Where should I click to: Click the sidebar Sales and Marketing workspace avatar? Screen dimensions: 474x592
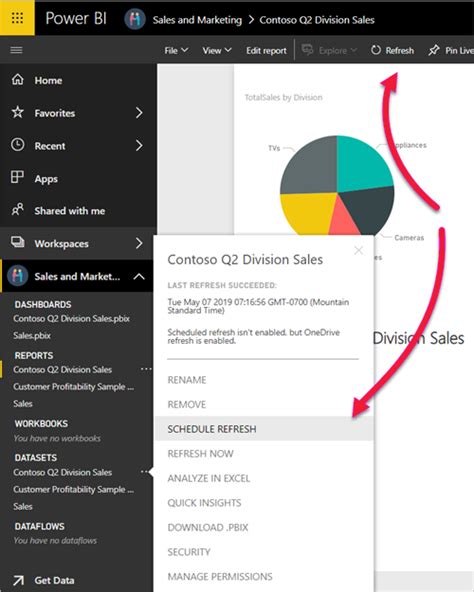[17, 276]
